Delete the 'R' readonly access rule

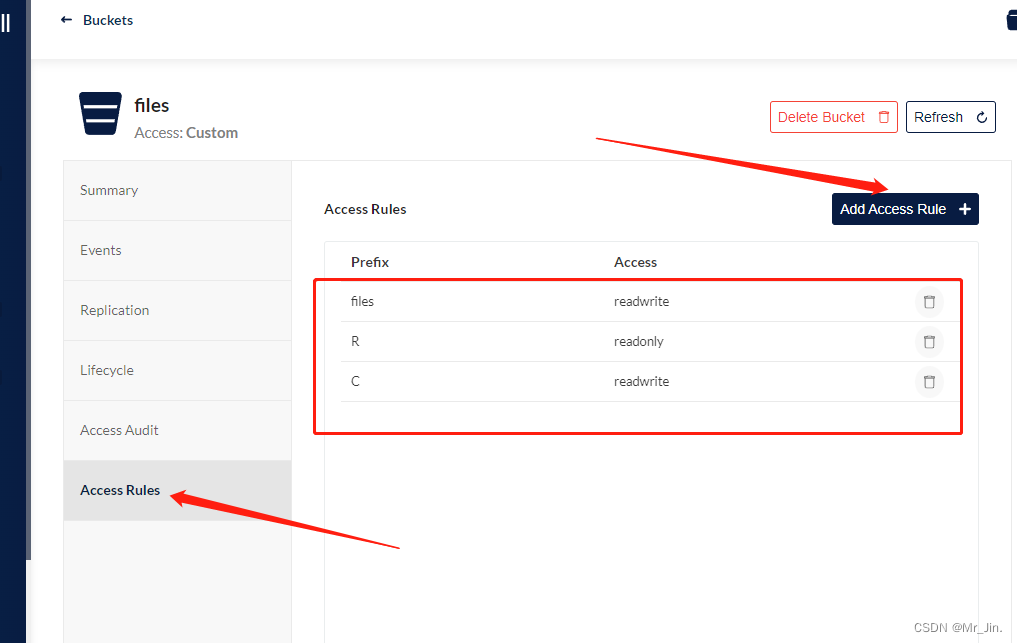tap(929, 342)
